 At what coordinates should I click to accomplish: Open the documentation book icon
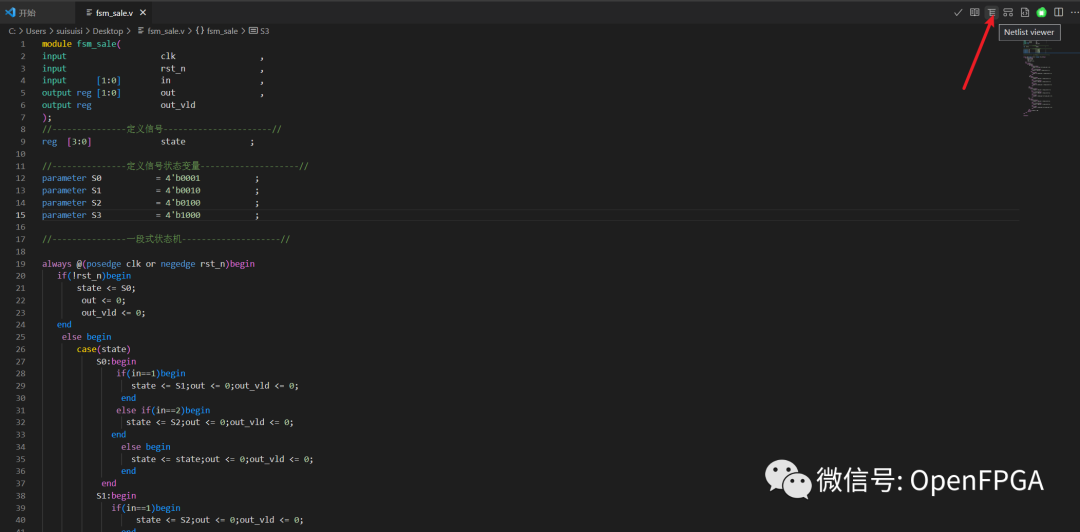point(975,12)
